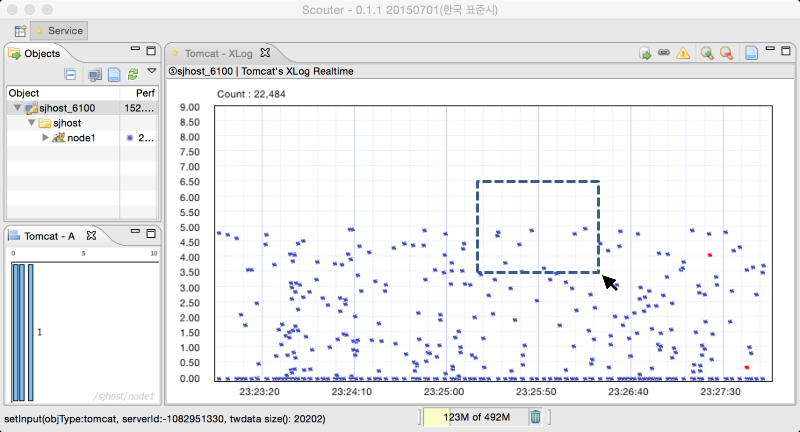
Task: Open the Objects view menu triangle
Action: point(152,71)
